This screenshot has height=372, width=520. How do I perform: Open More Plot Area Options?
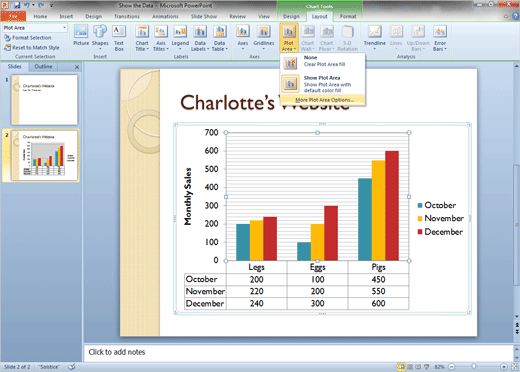[323, 100]
